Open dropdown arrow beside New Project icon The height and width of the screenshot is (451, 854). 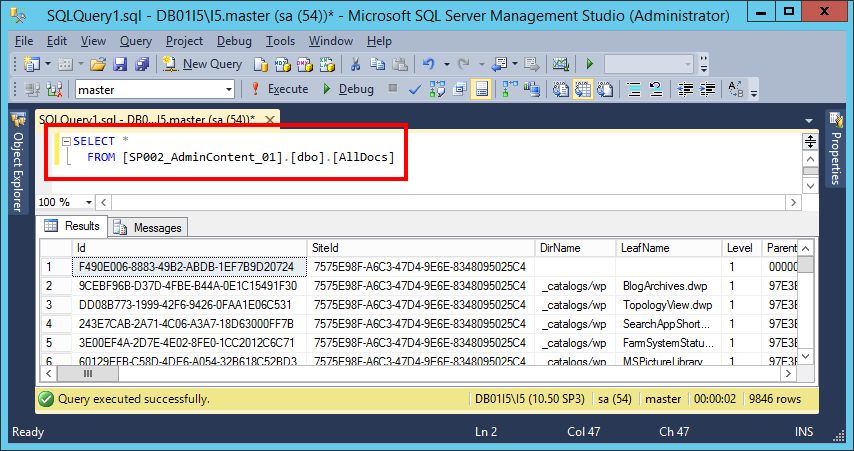tap(48, 64)
